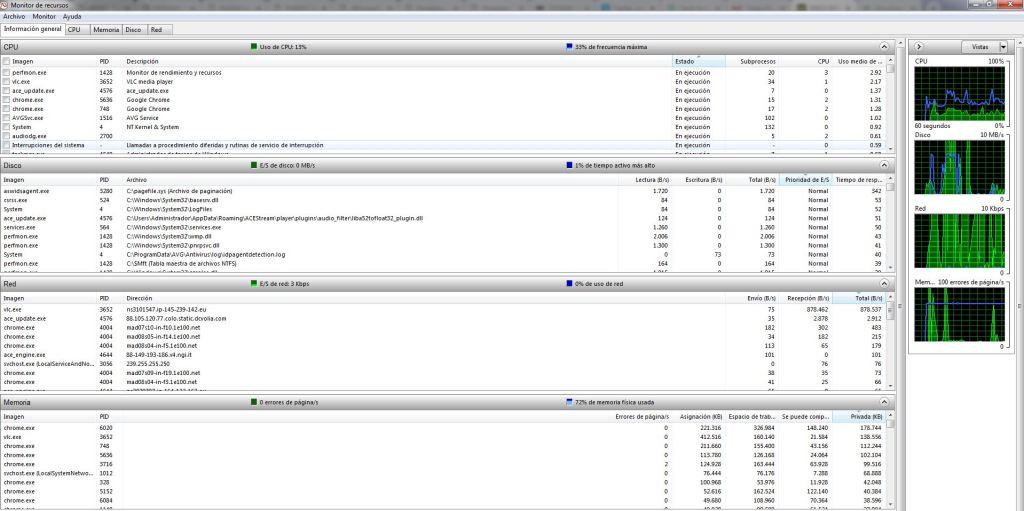1024x511 pixels.
Task: Click the Red network graph
Action: coord(959,242)
